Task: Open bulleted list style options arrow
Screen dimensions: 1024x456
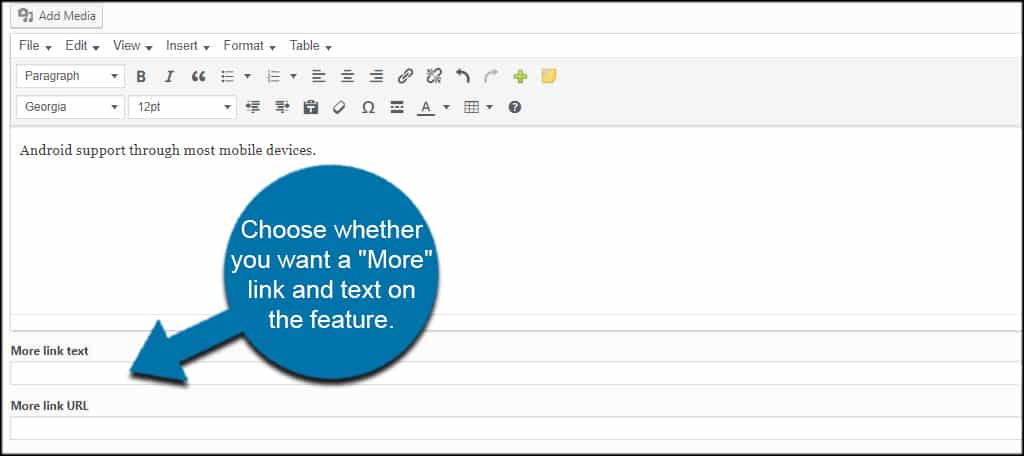Action: 248,76
